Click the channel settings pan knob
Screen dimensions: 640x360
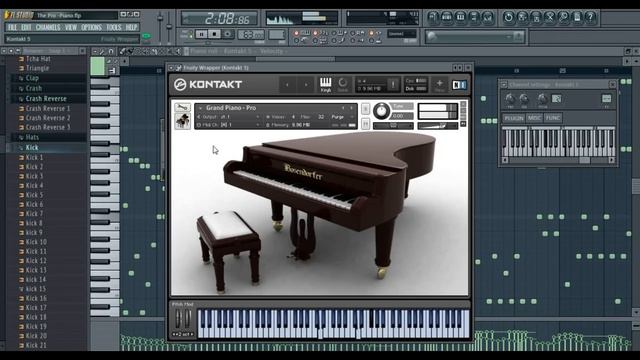click(x=510, y=99)
